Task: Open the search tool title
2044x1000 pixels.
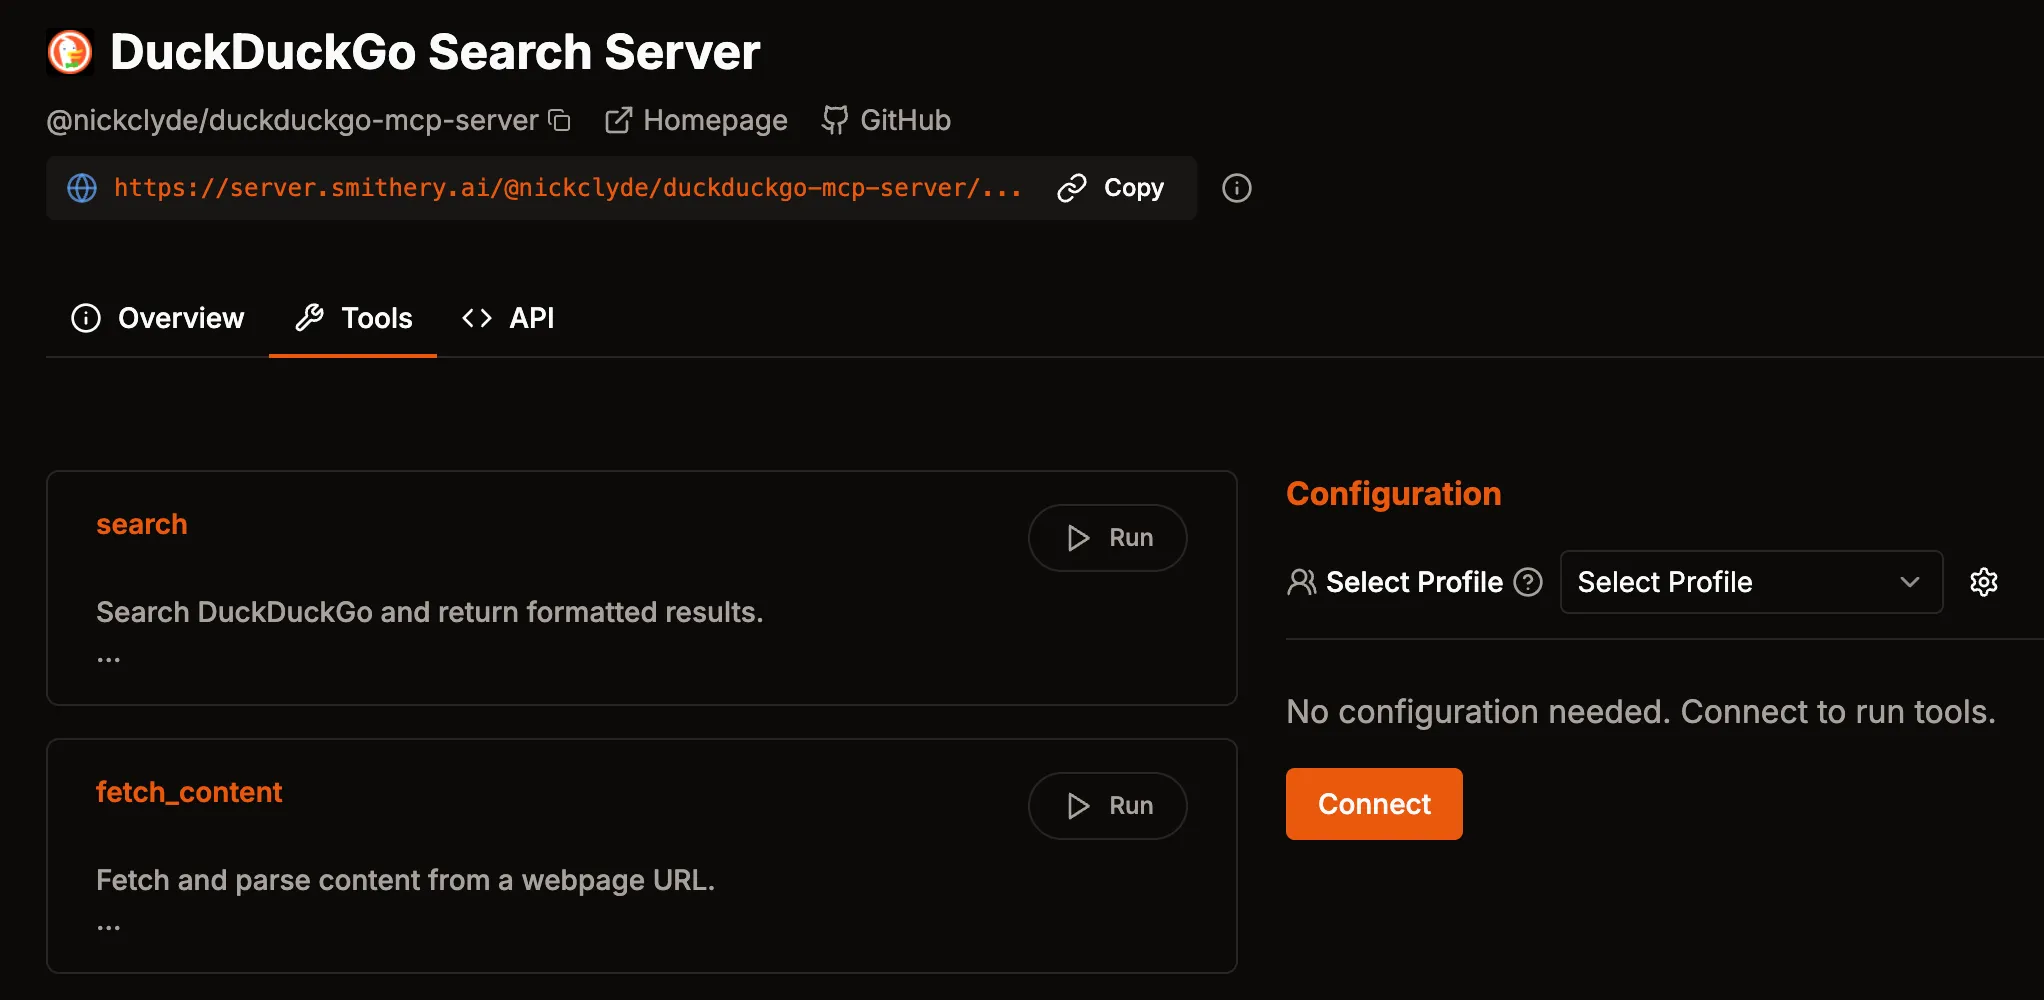Action: [142, 525]
